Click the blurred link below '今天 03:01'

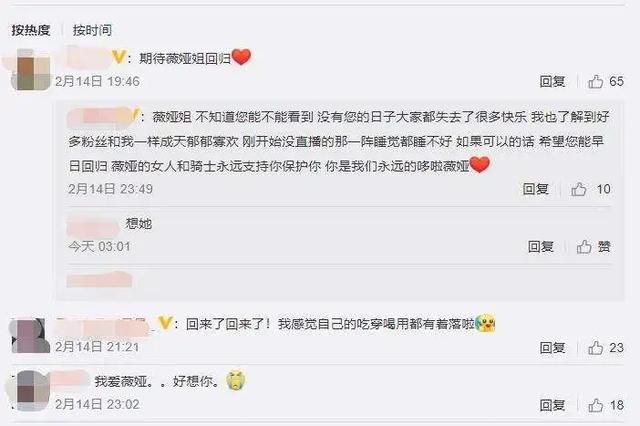(99, 280)
